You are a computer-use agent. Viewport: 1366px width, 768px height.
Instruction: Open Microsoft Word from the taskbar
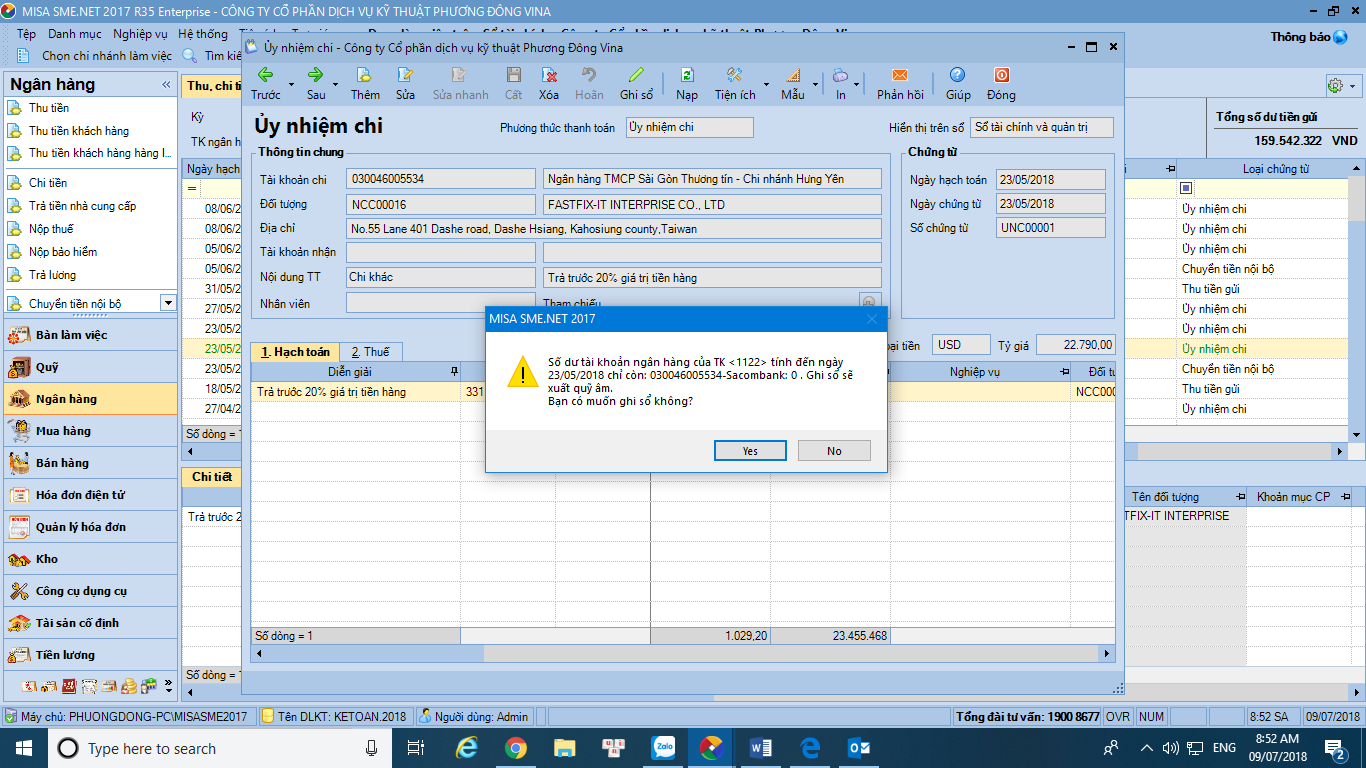(x=761, y=747)
